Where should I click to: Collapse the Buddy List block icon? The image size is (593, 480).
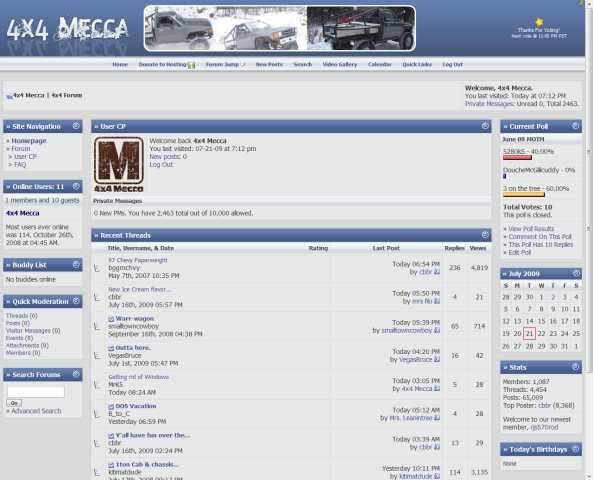point(76,264)
